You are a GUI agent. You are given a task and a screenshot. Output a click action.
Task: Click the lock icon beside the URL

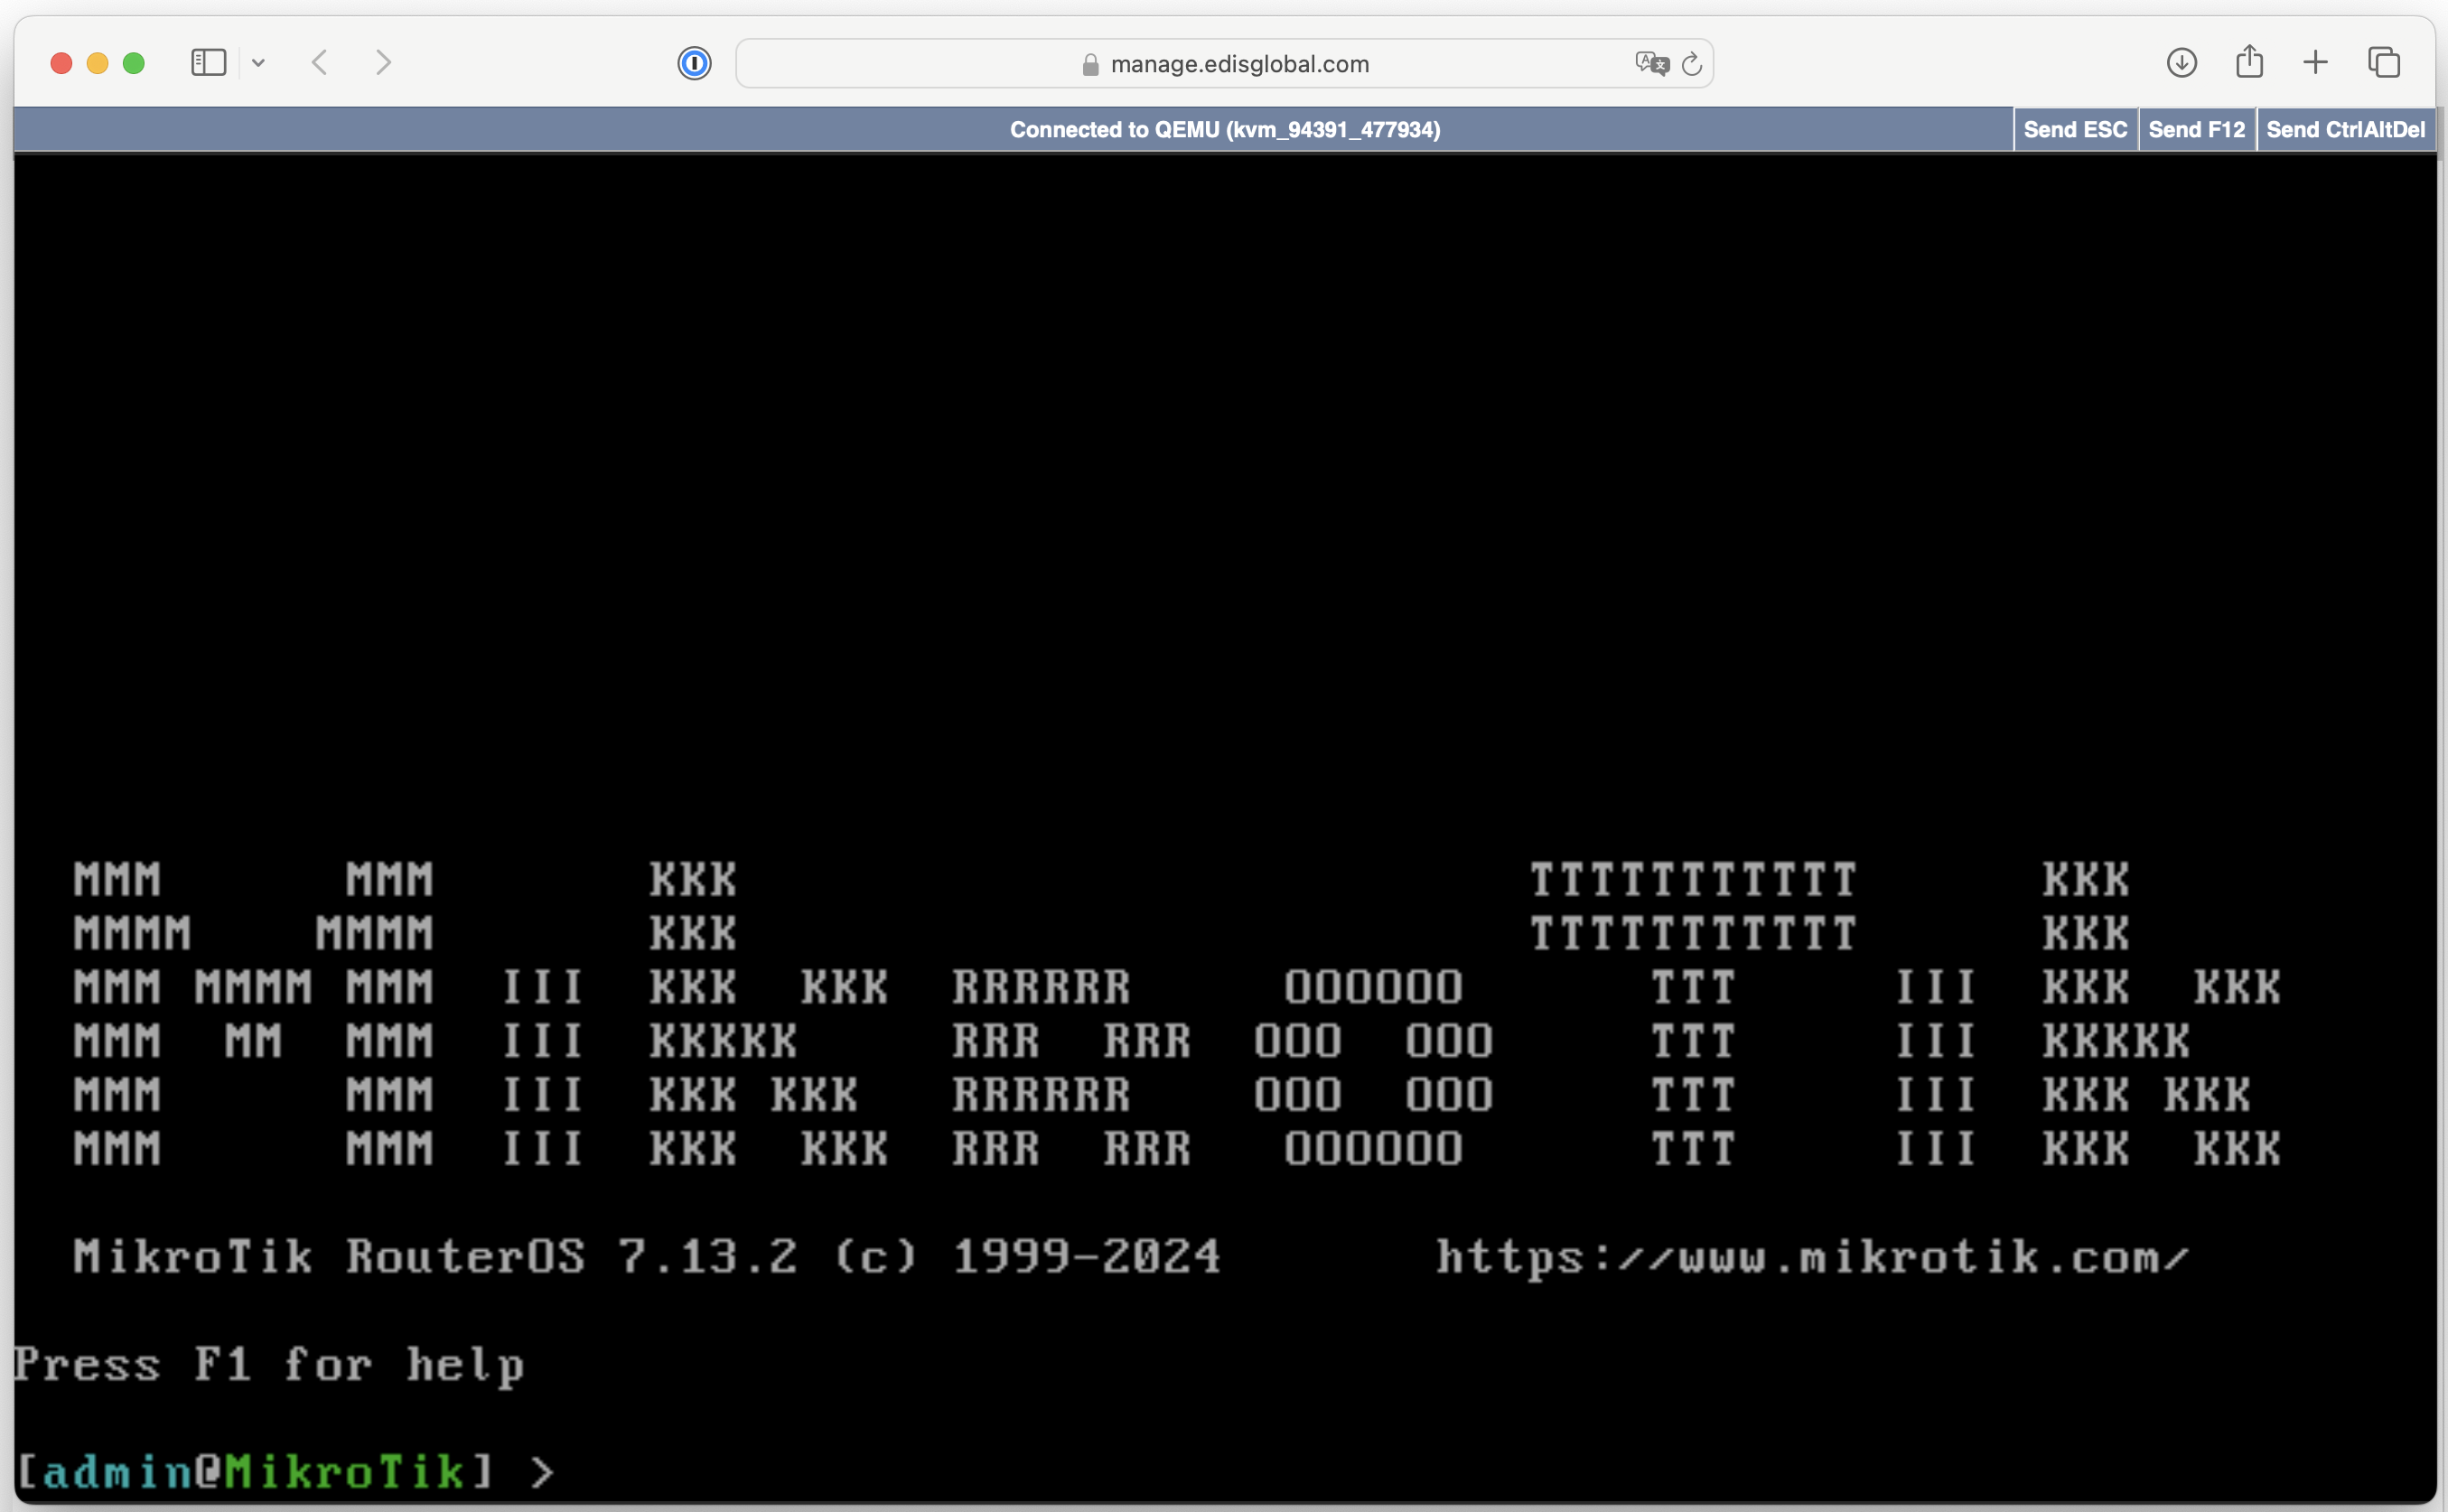1090,65
